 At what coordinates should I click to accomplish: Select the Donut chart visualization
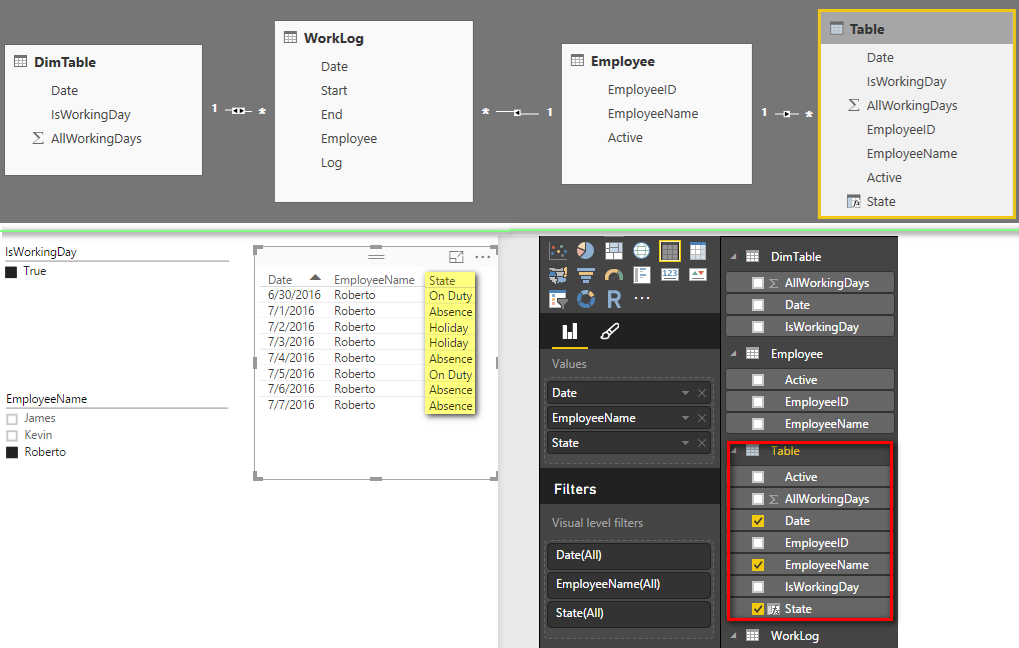(586, 299)
